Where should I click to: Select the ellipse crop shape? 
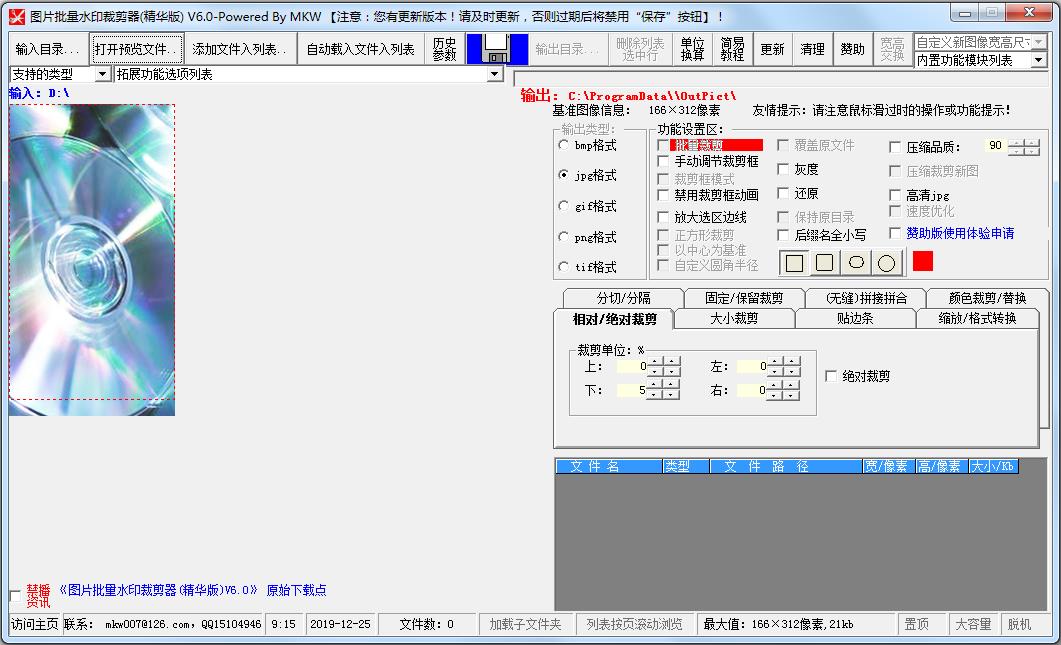pyautogui.click(x=856, y=263)
